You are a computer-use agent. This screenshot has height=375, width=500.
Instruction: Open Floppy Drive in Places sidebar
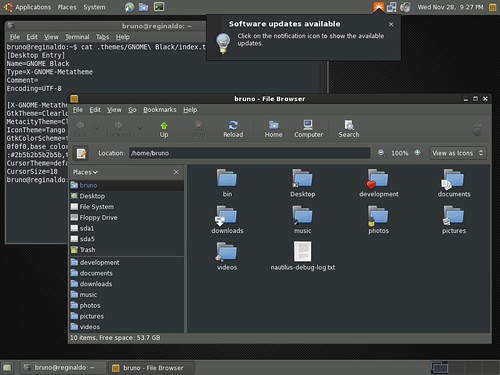(127, 217)
